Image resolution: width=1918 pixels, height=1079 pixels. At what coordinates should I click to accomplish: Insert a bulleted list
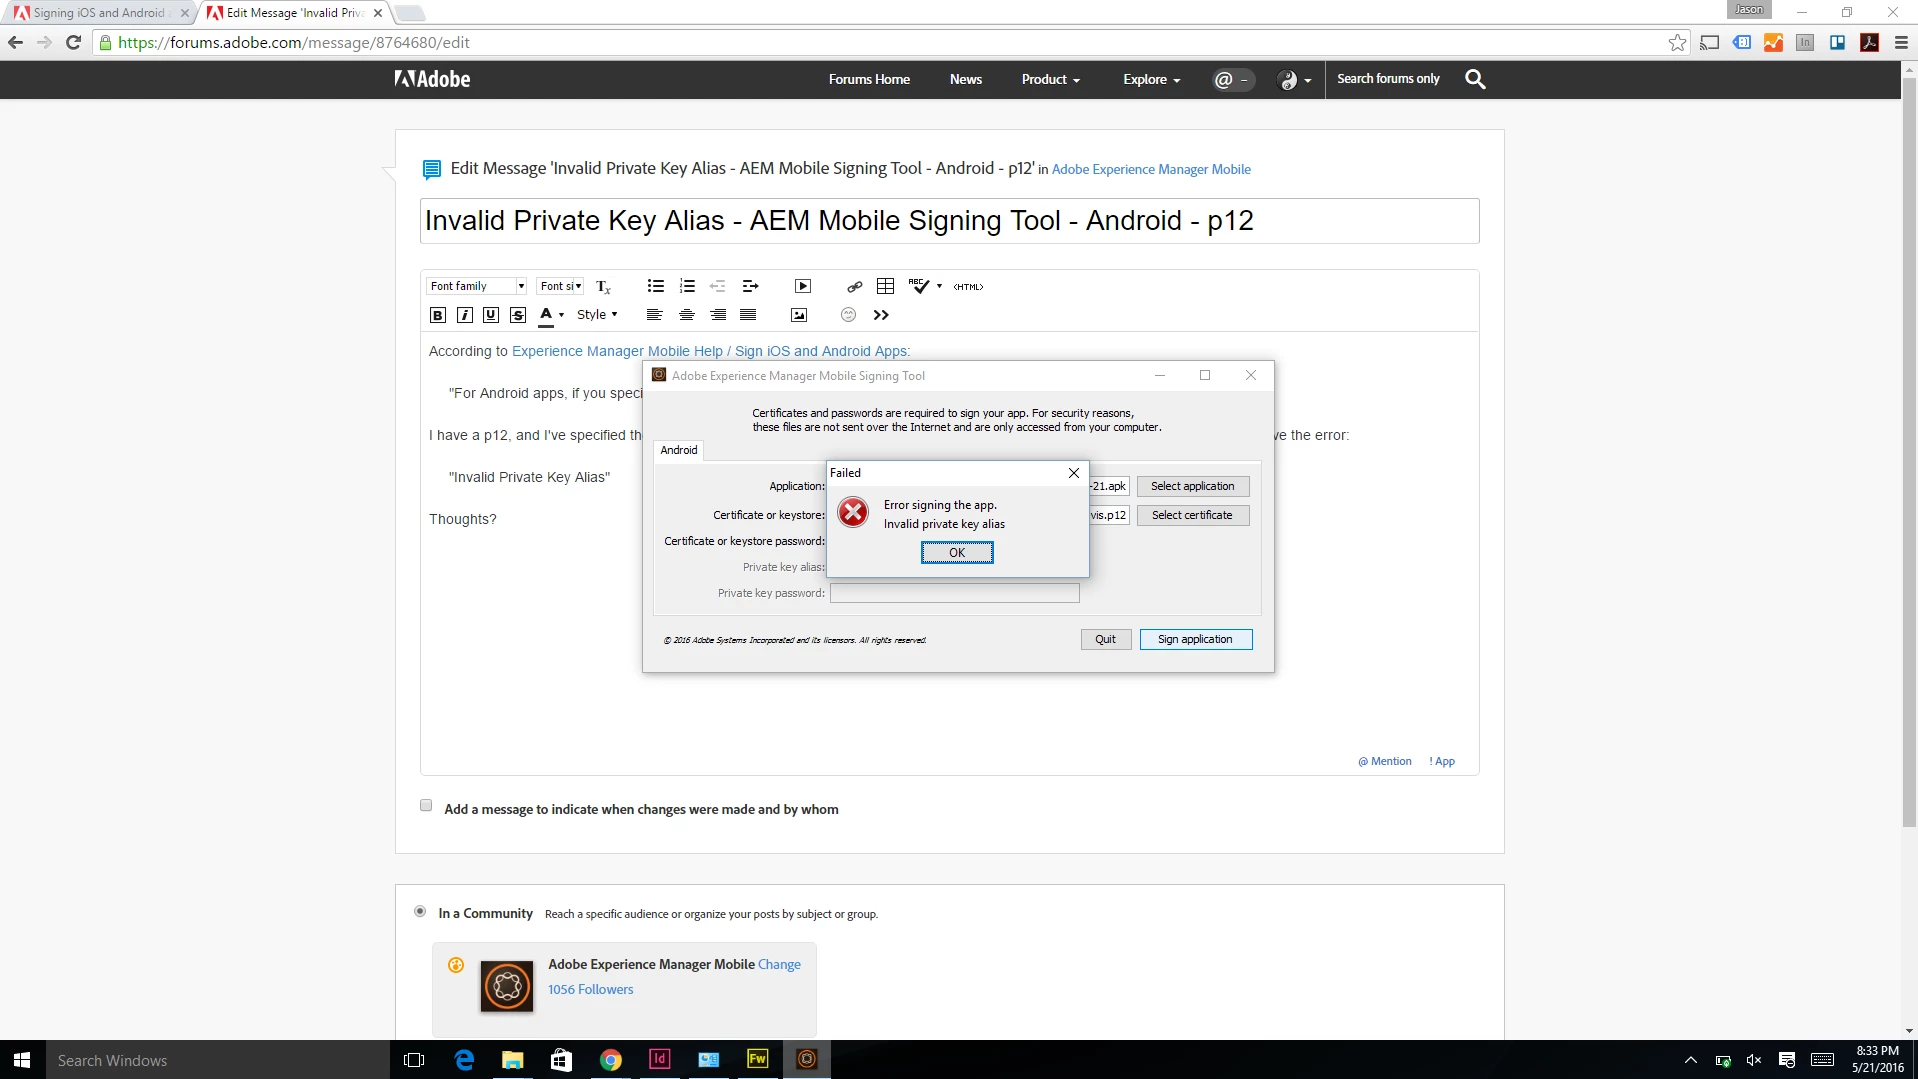click(x=656, y=286)
